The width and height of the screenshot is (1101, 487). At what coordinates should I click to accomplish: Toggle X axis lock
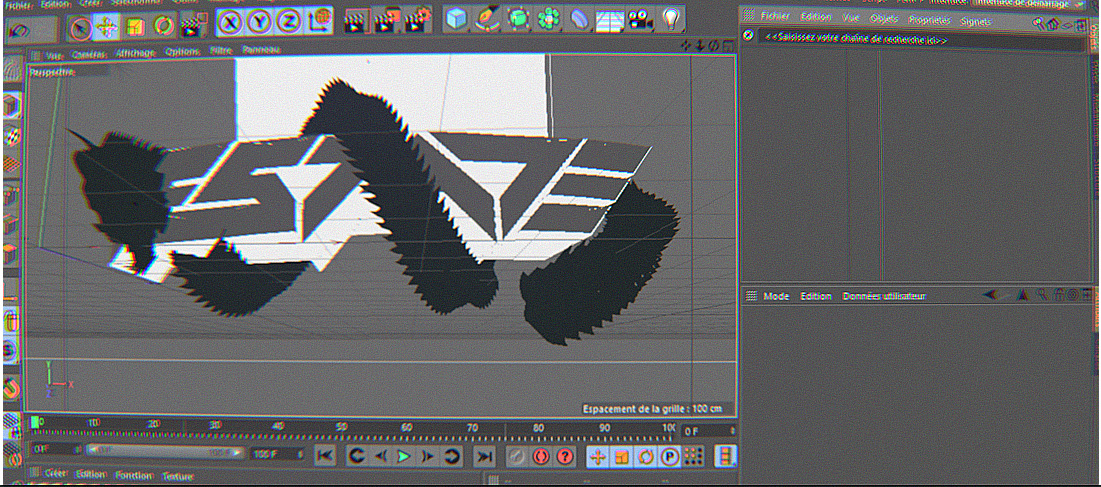point(232,22)
